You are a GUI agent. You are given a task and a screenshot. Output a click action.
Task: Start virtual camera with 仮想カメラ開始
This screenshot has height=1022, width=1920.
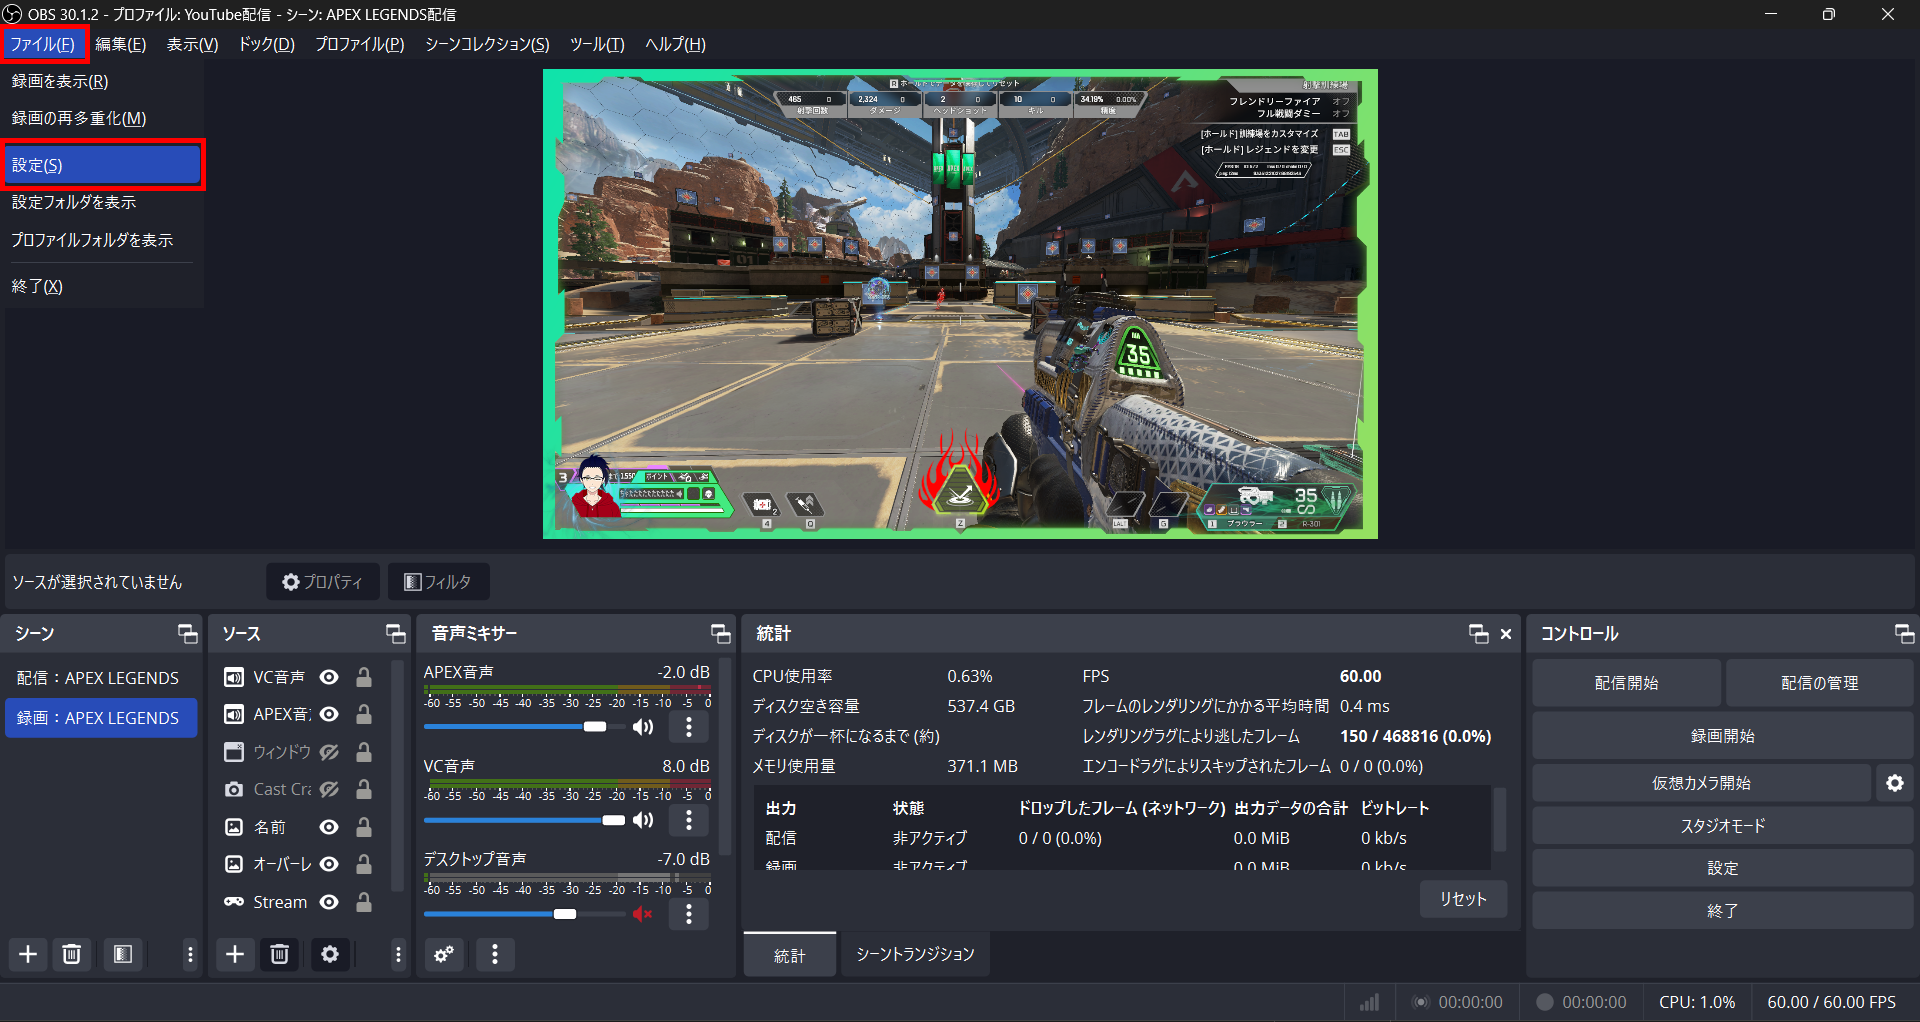click(1701, 783)
